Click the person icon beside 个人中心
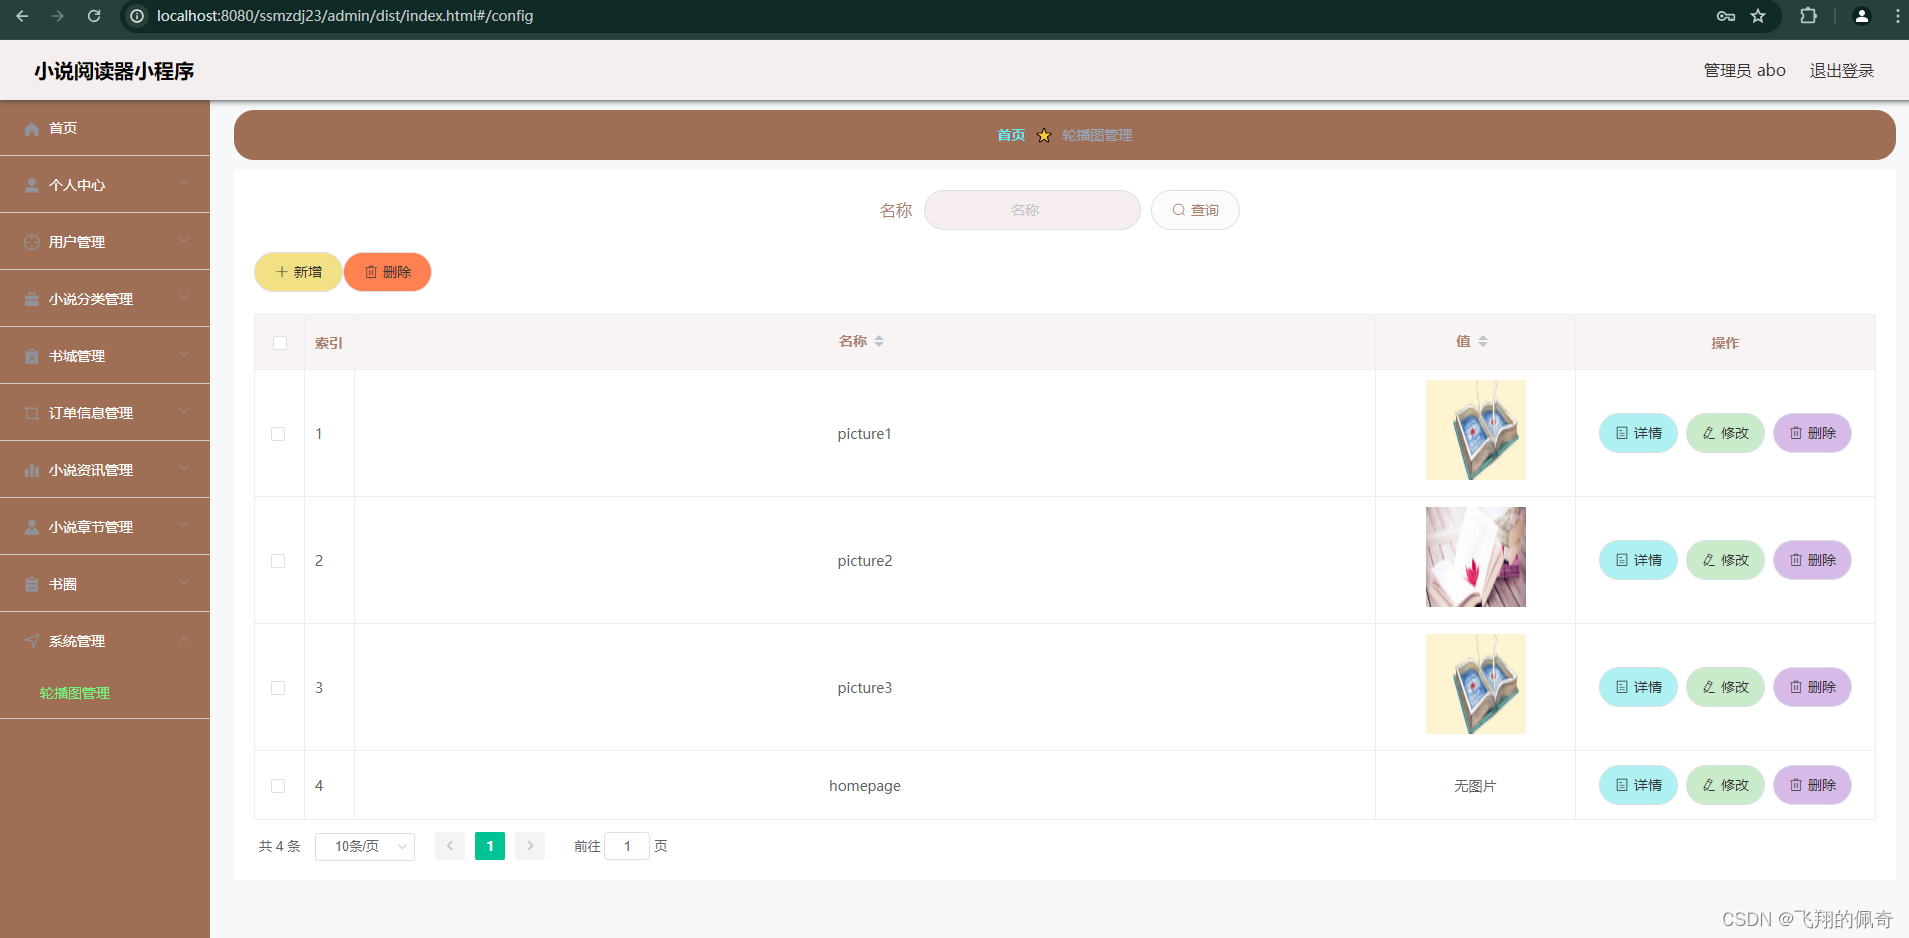Viewport: 1909px width, 938px height. point(32,186)
